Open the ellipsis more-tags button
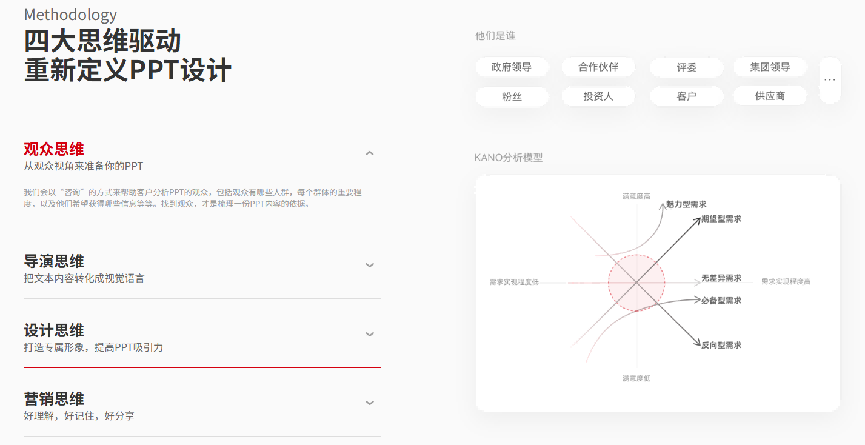The width and height of the screenshot is (865, 445). [829, 79]
